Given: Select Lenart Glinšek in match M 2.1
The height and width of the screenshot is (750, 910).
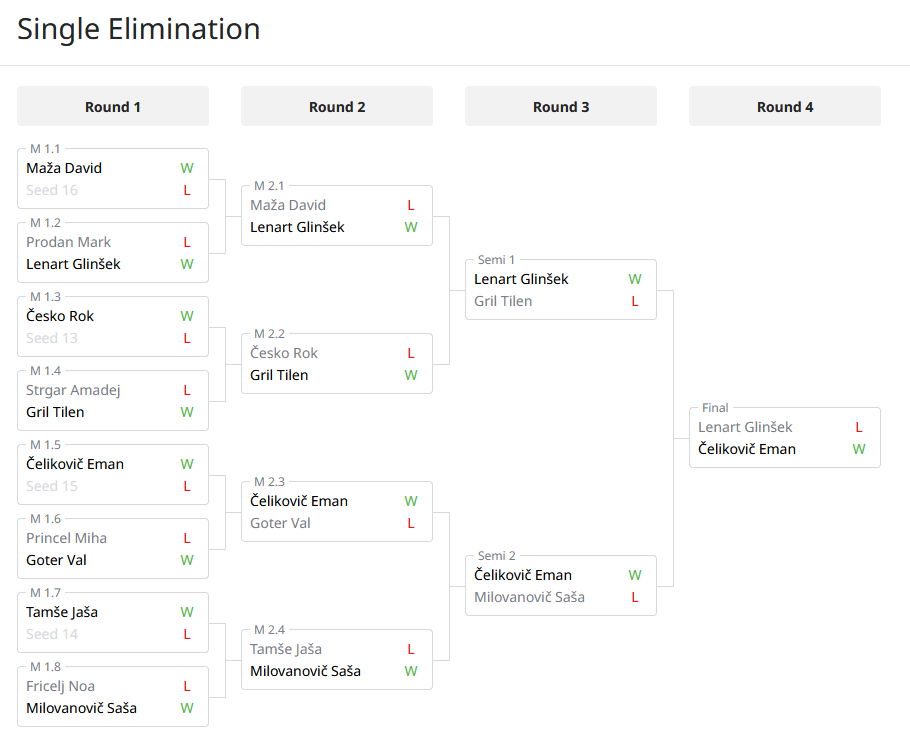Looking at the screenshot, I should (297, 227).
